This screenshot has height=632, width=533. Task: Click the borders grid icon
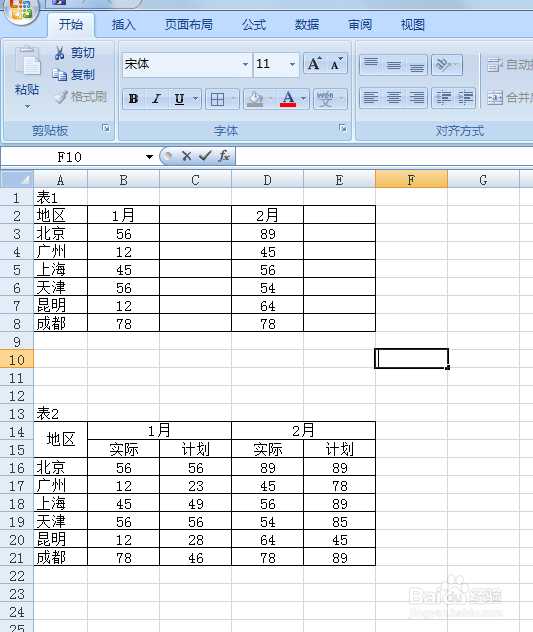217,99
